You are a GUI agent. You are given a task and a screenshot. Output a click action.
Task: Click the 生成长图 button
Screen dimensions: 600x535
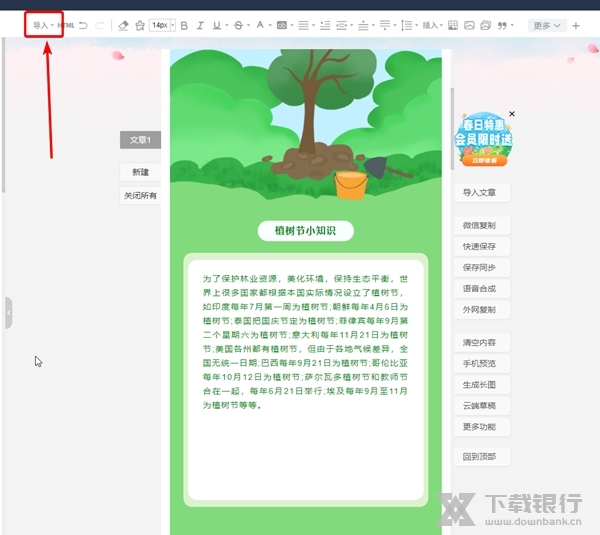482,385
